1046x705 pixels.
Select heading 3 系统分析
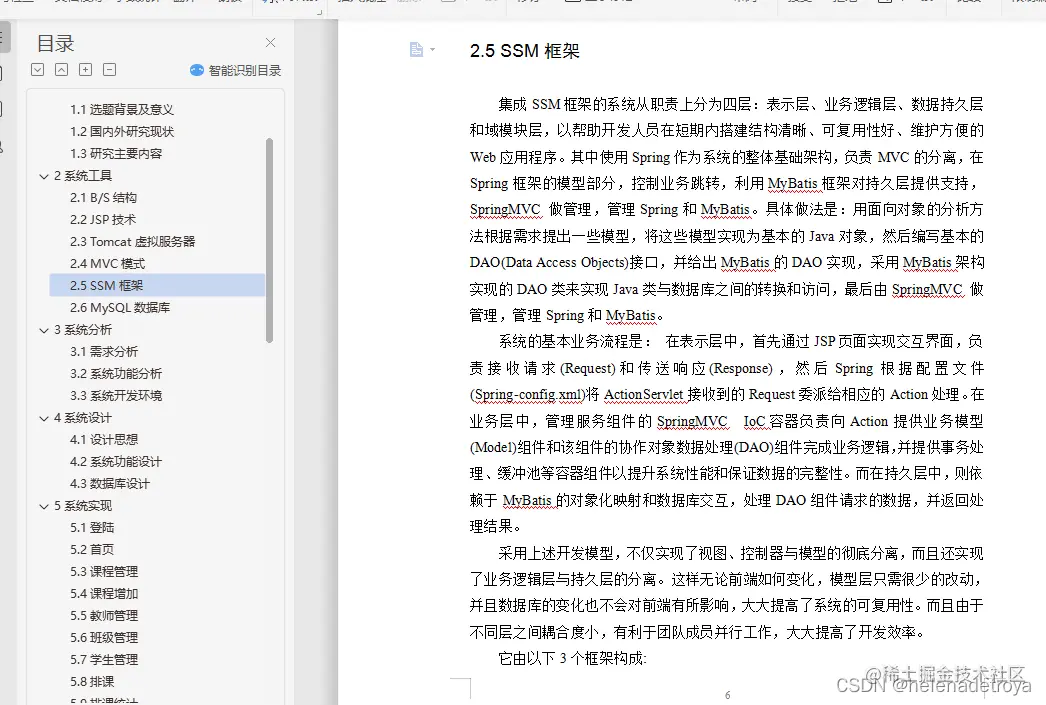coord(83,329)
